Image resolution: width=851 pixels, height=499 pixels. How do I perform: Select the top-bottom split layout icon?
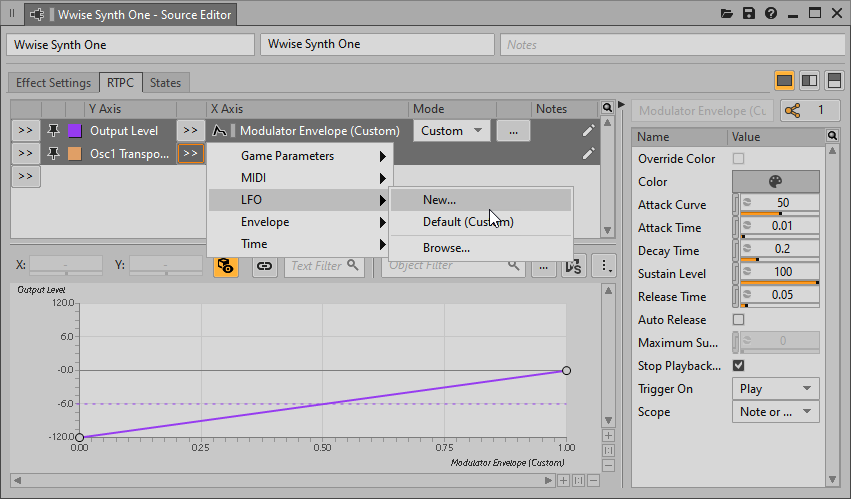tap(834, 81)
